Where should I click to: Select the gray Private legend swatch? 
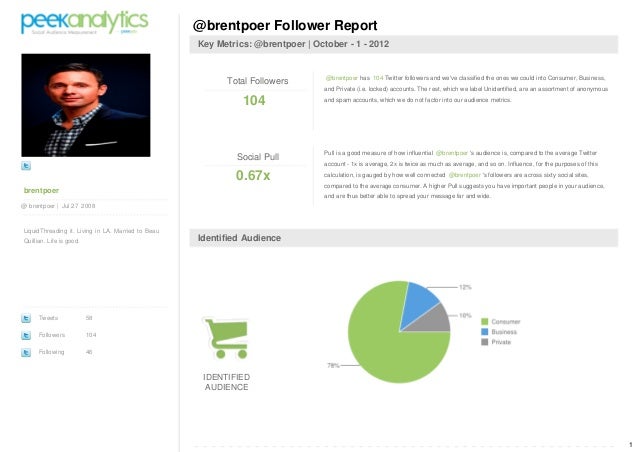[x=485, y=342]
